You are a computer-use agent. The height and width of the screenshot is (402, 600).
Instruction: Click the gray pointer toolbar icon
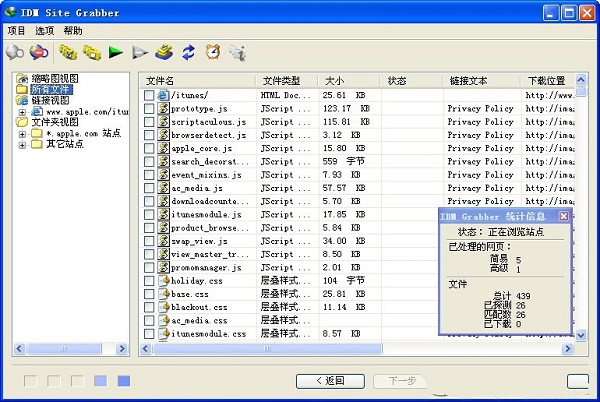click(237, 53)
